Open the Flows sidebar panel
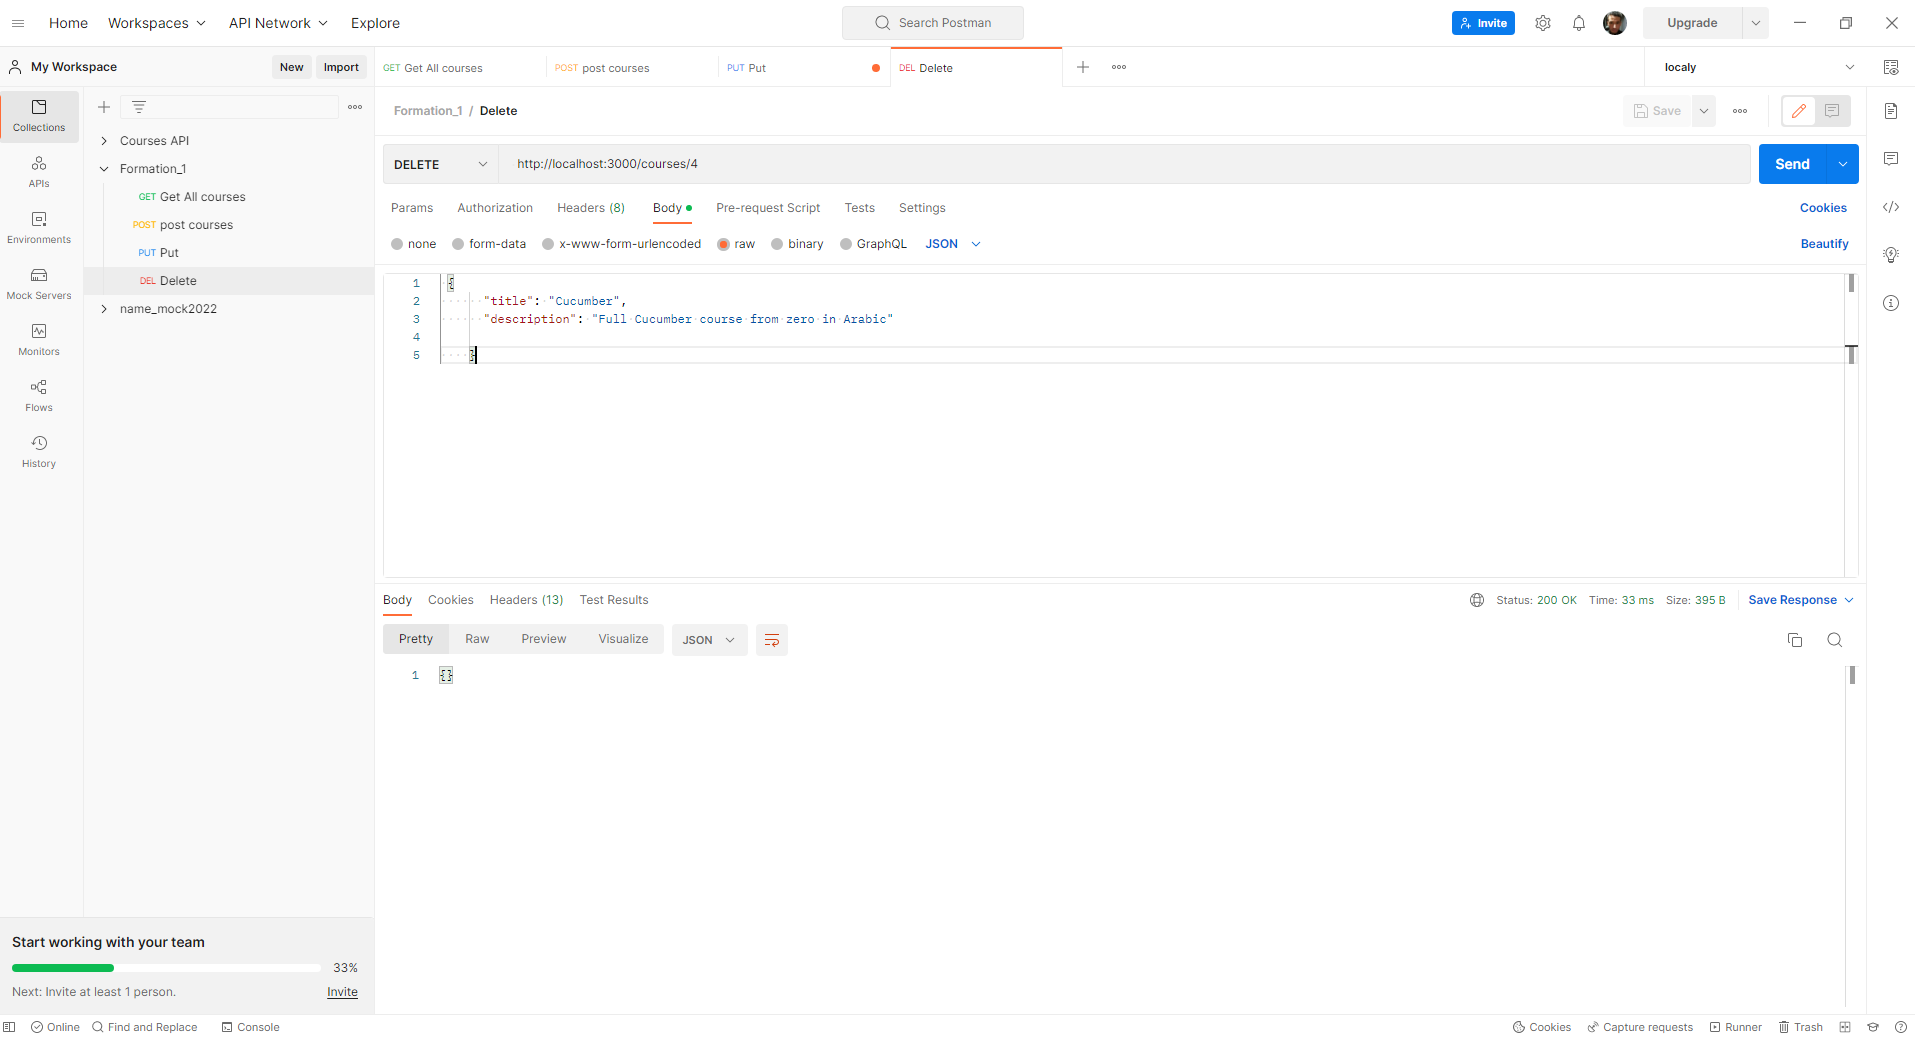The height and width of the screenshot is (1037, 1915). pos(38,394)
